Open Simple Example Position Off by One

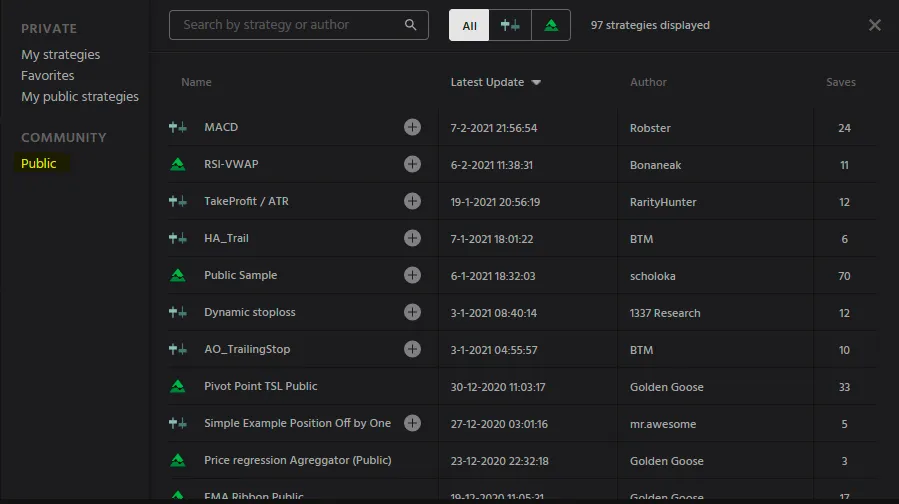click(x=298, y=423)
